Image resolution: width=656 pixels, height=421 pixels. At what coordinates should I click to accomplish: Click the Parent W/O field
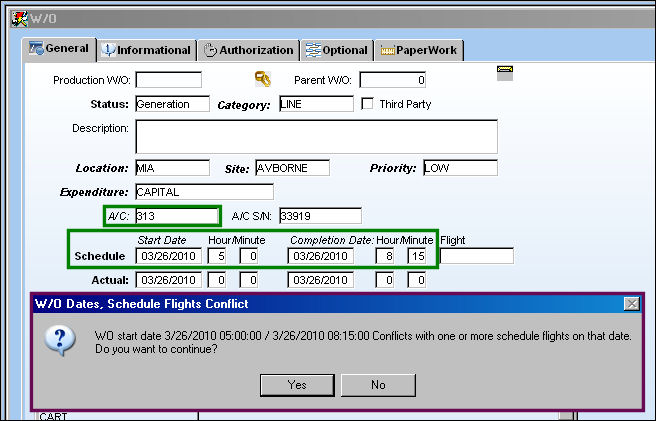[x=392, y=80]
